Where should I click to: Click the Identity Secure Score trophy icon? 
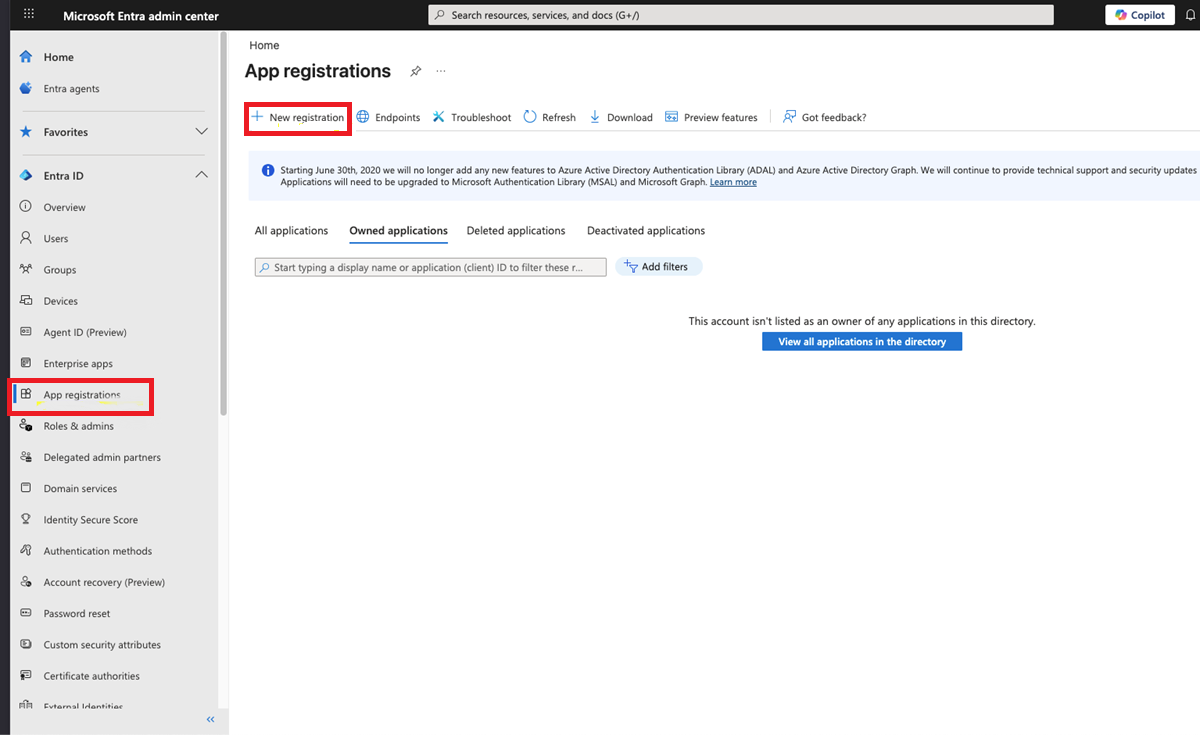pos(26,519)
